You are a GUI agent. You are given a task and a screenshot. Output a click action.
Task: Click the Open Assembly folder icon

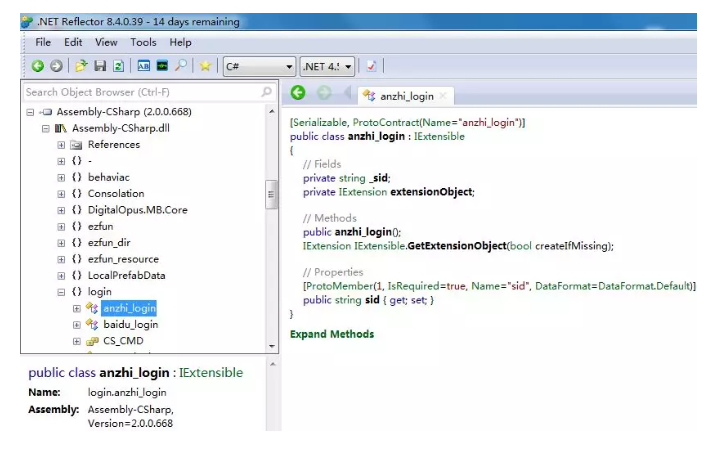click(81, 66)
